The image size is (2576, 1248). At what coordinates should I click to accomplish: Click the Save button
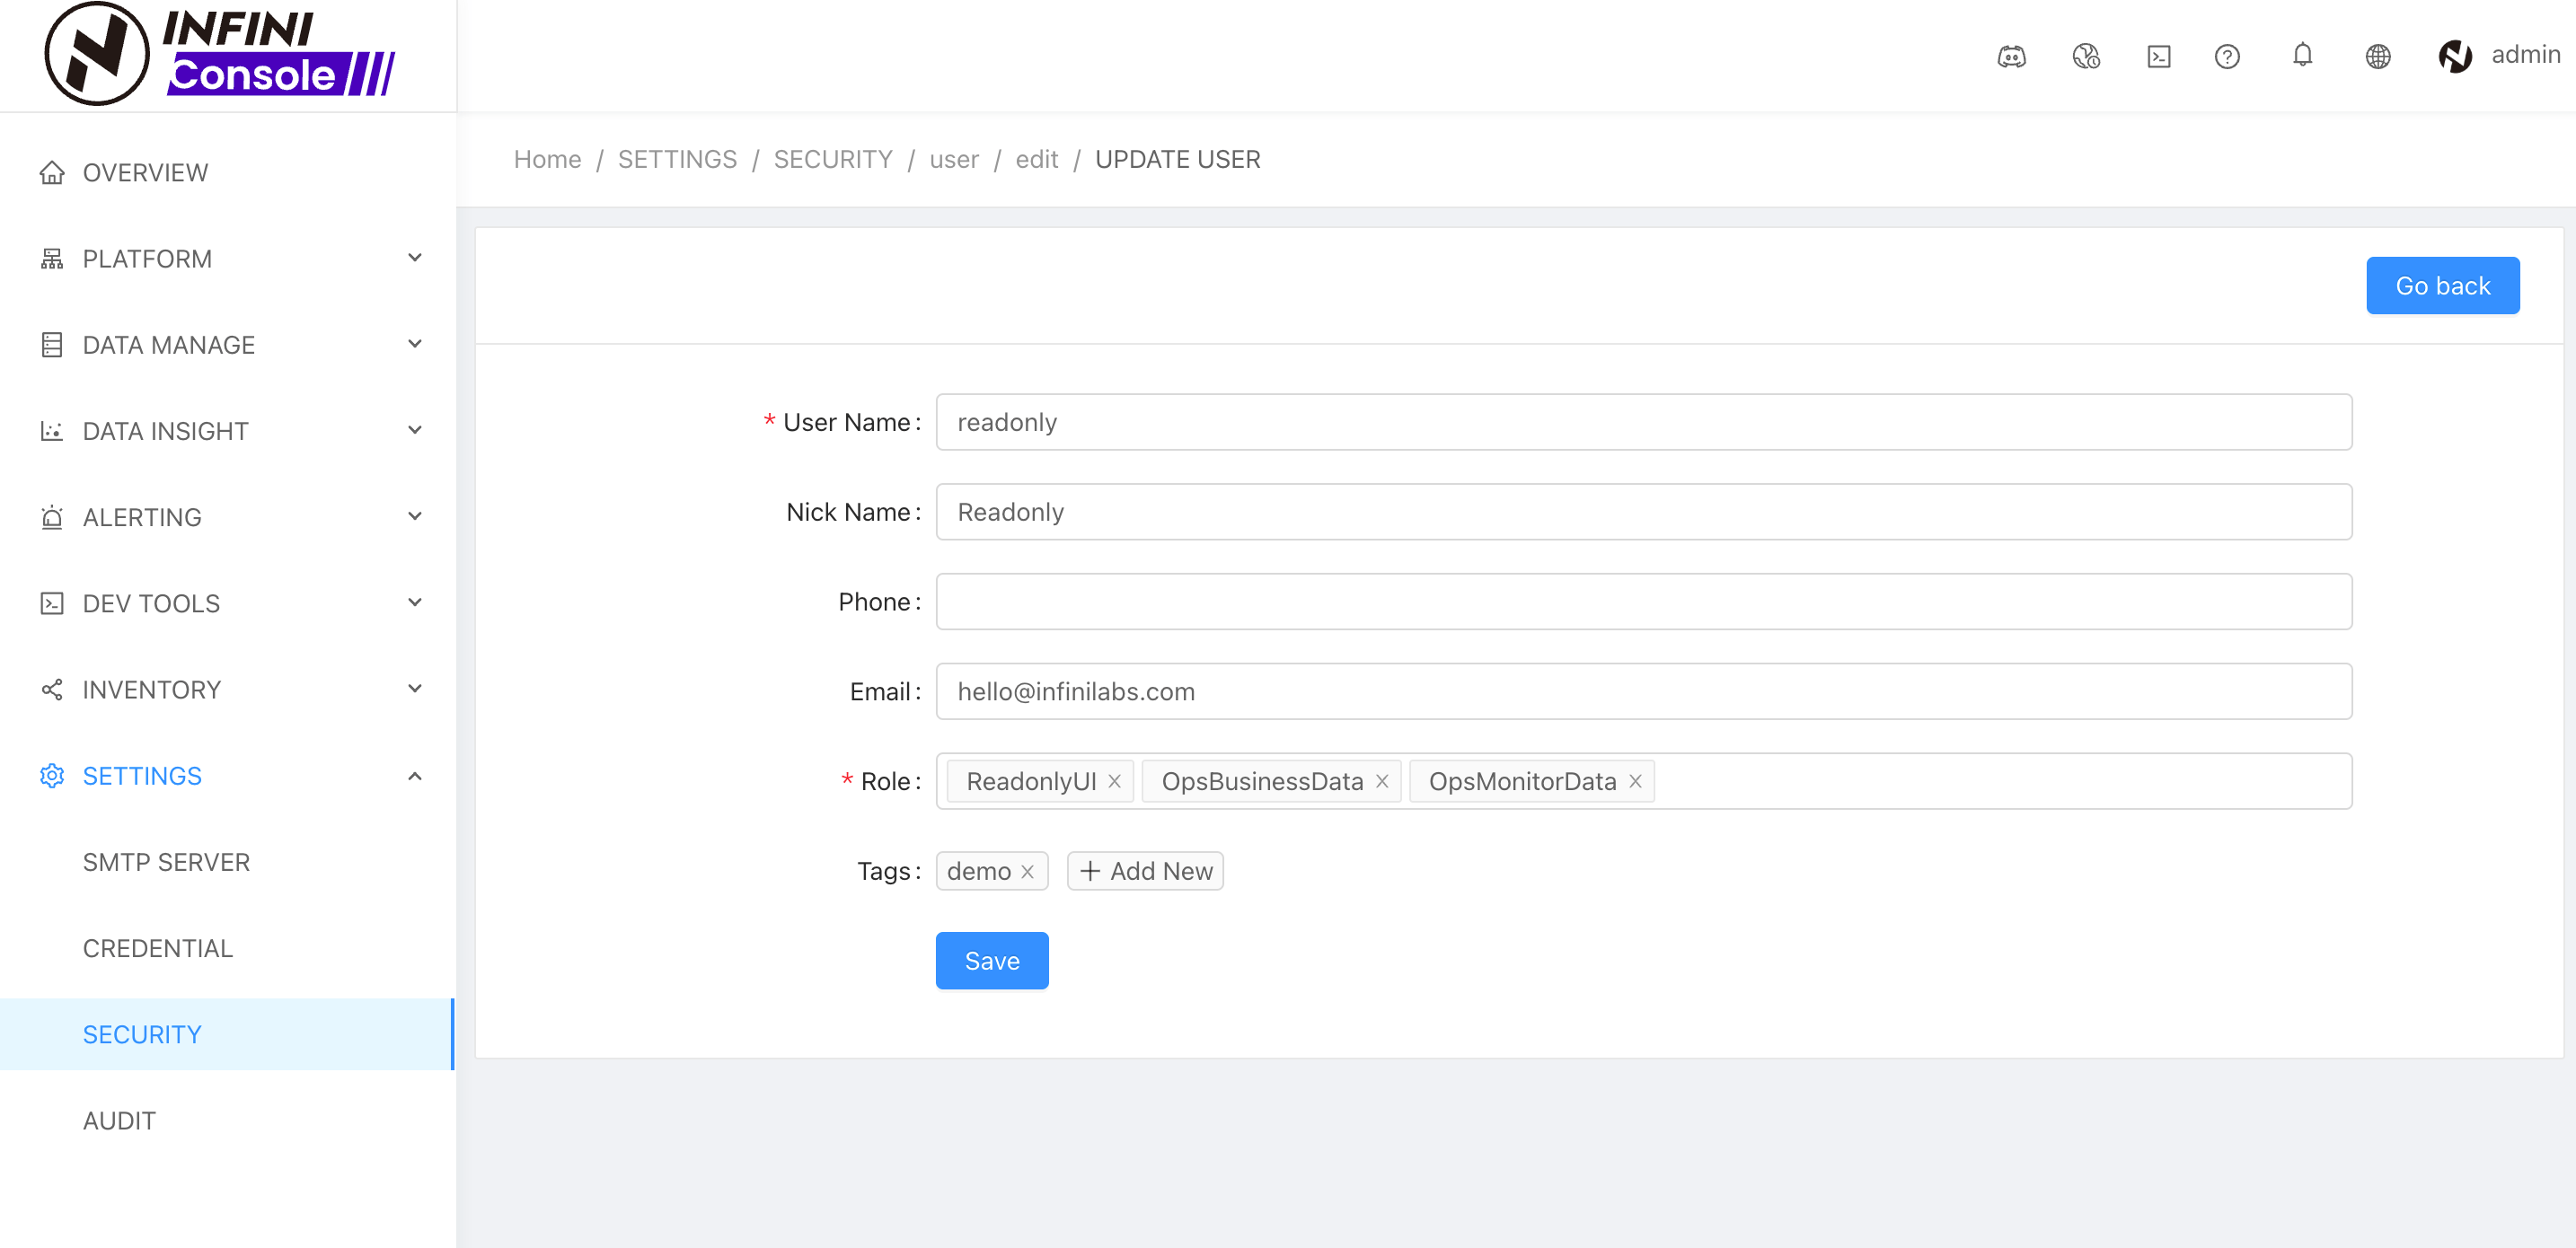pos(991,960)
